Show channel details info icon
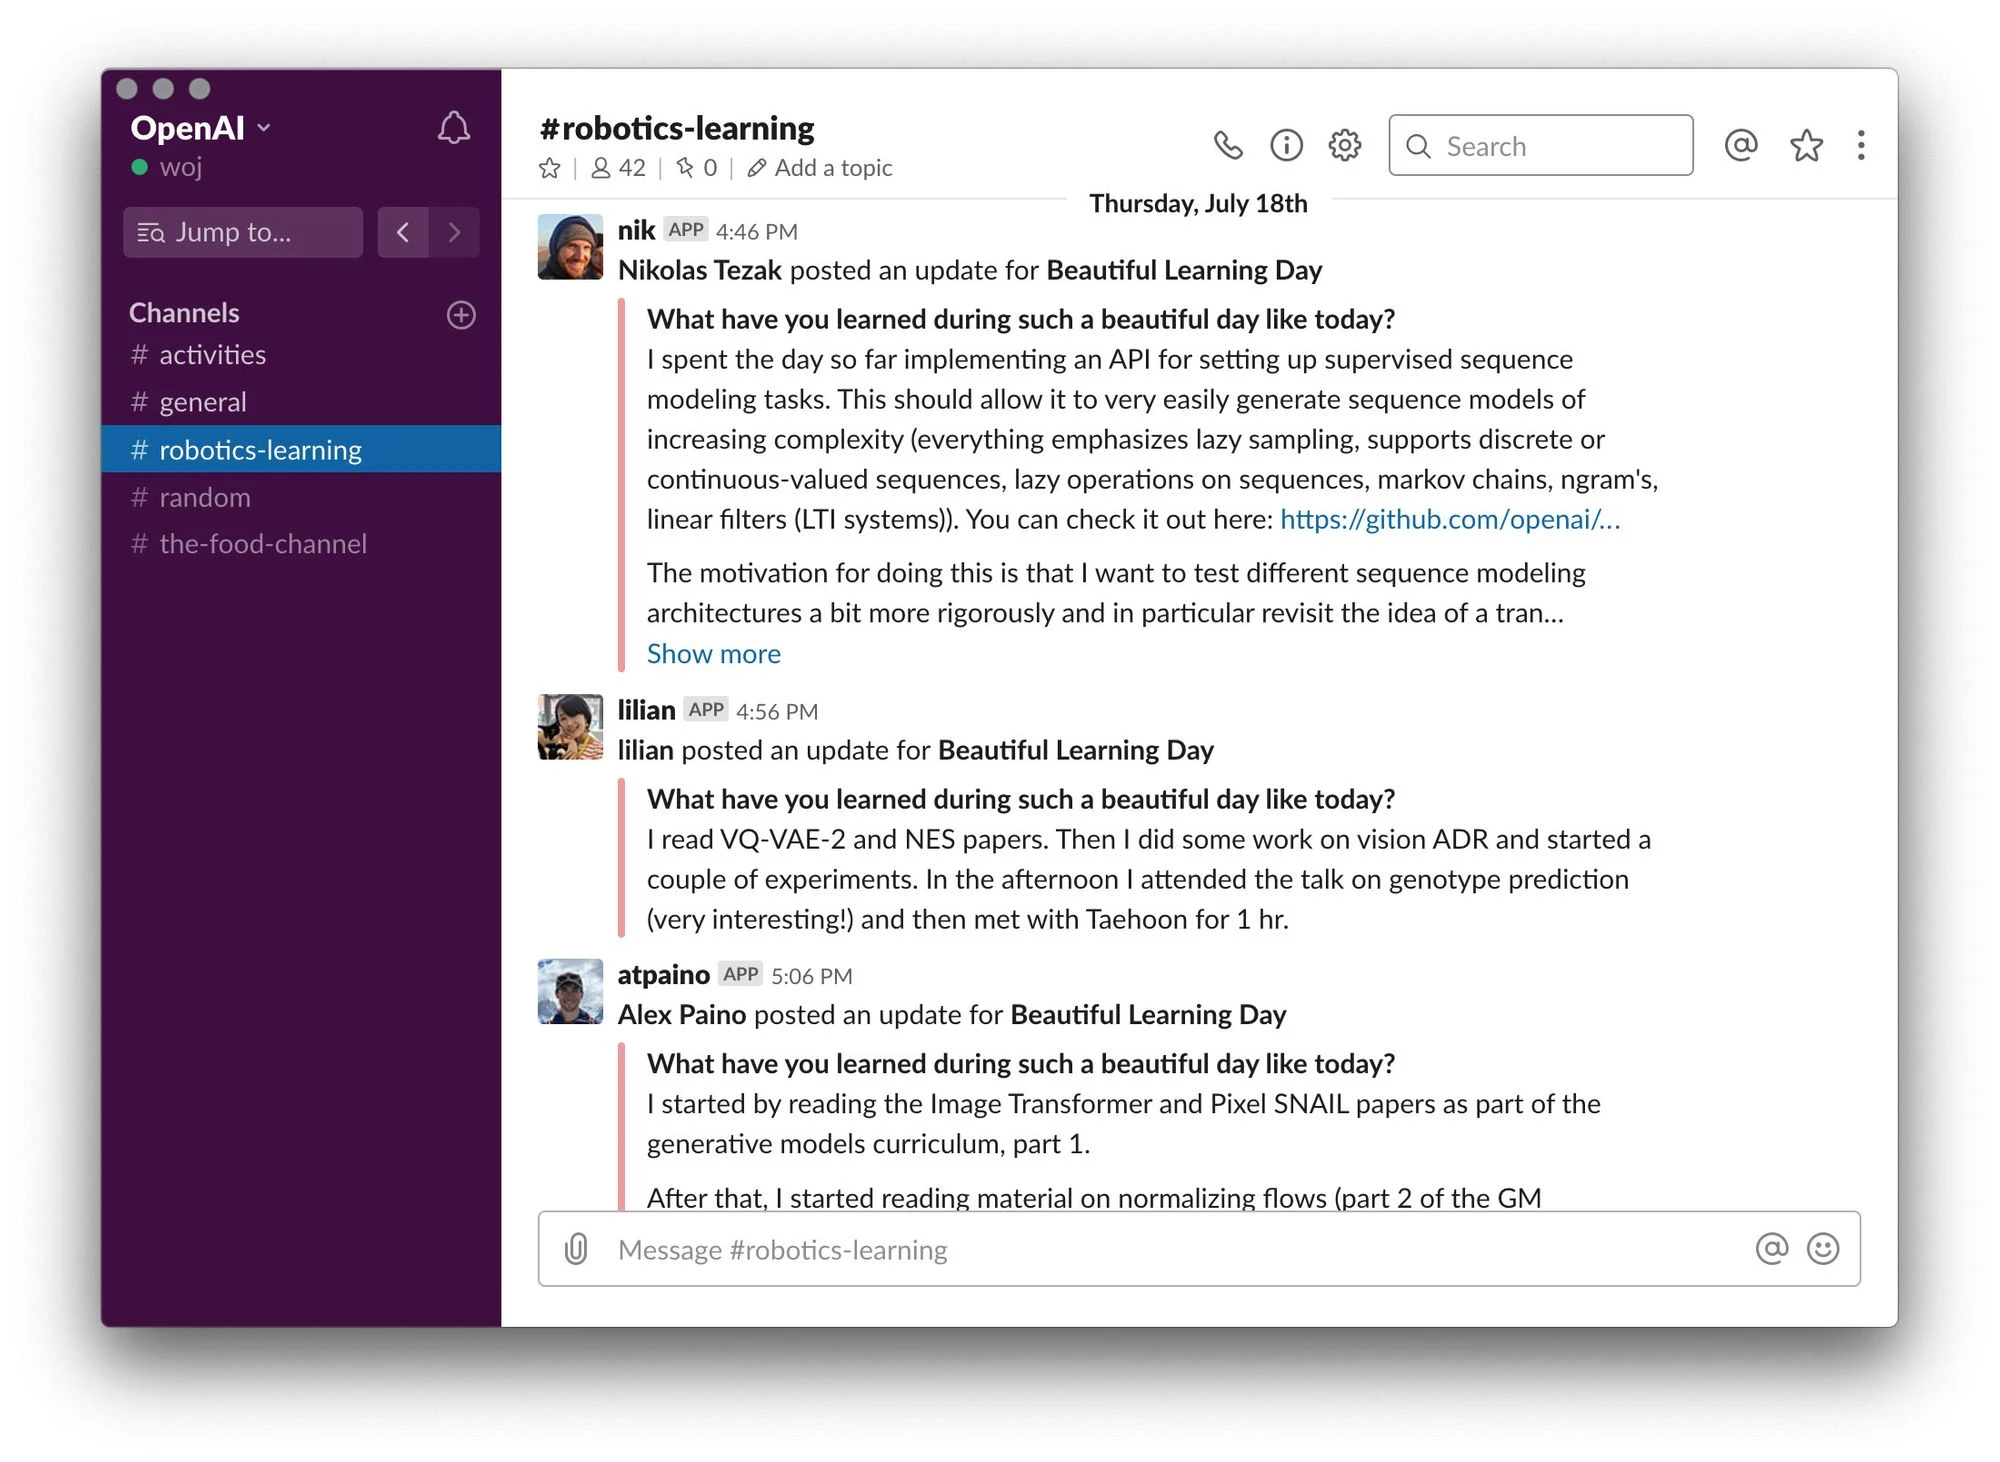Viewport: 2000px width, 1462px height. coord(1286,146)
